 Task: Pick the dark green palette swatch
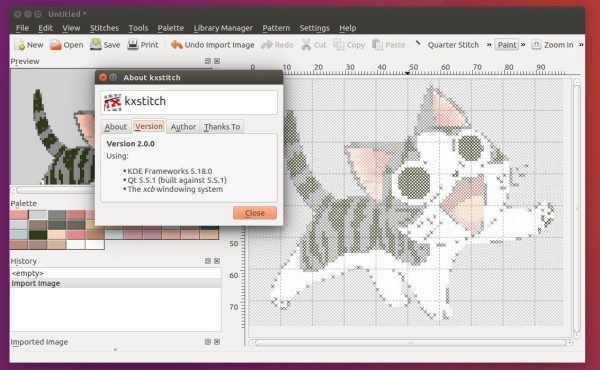point(38,234)
